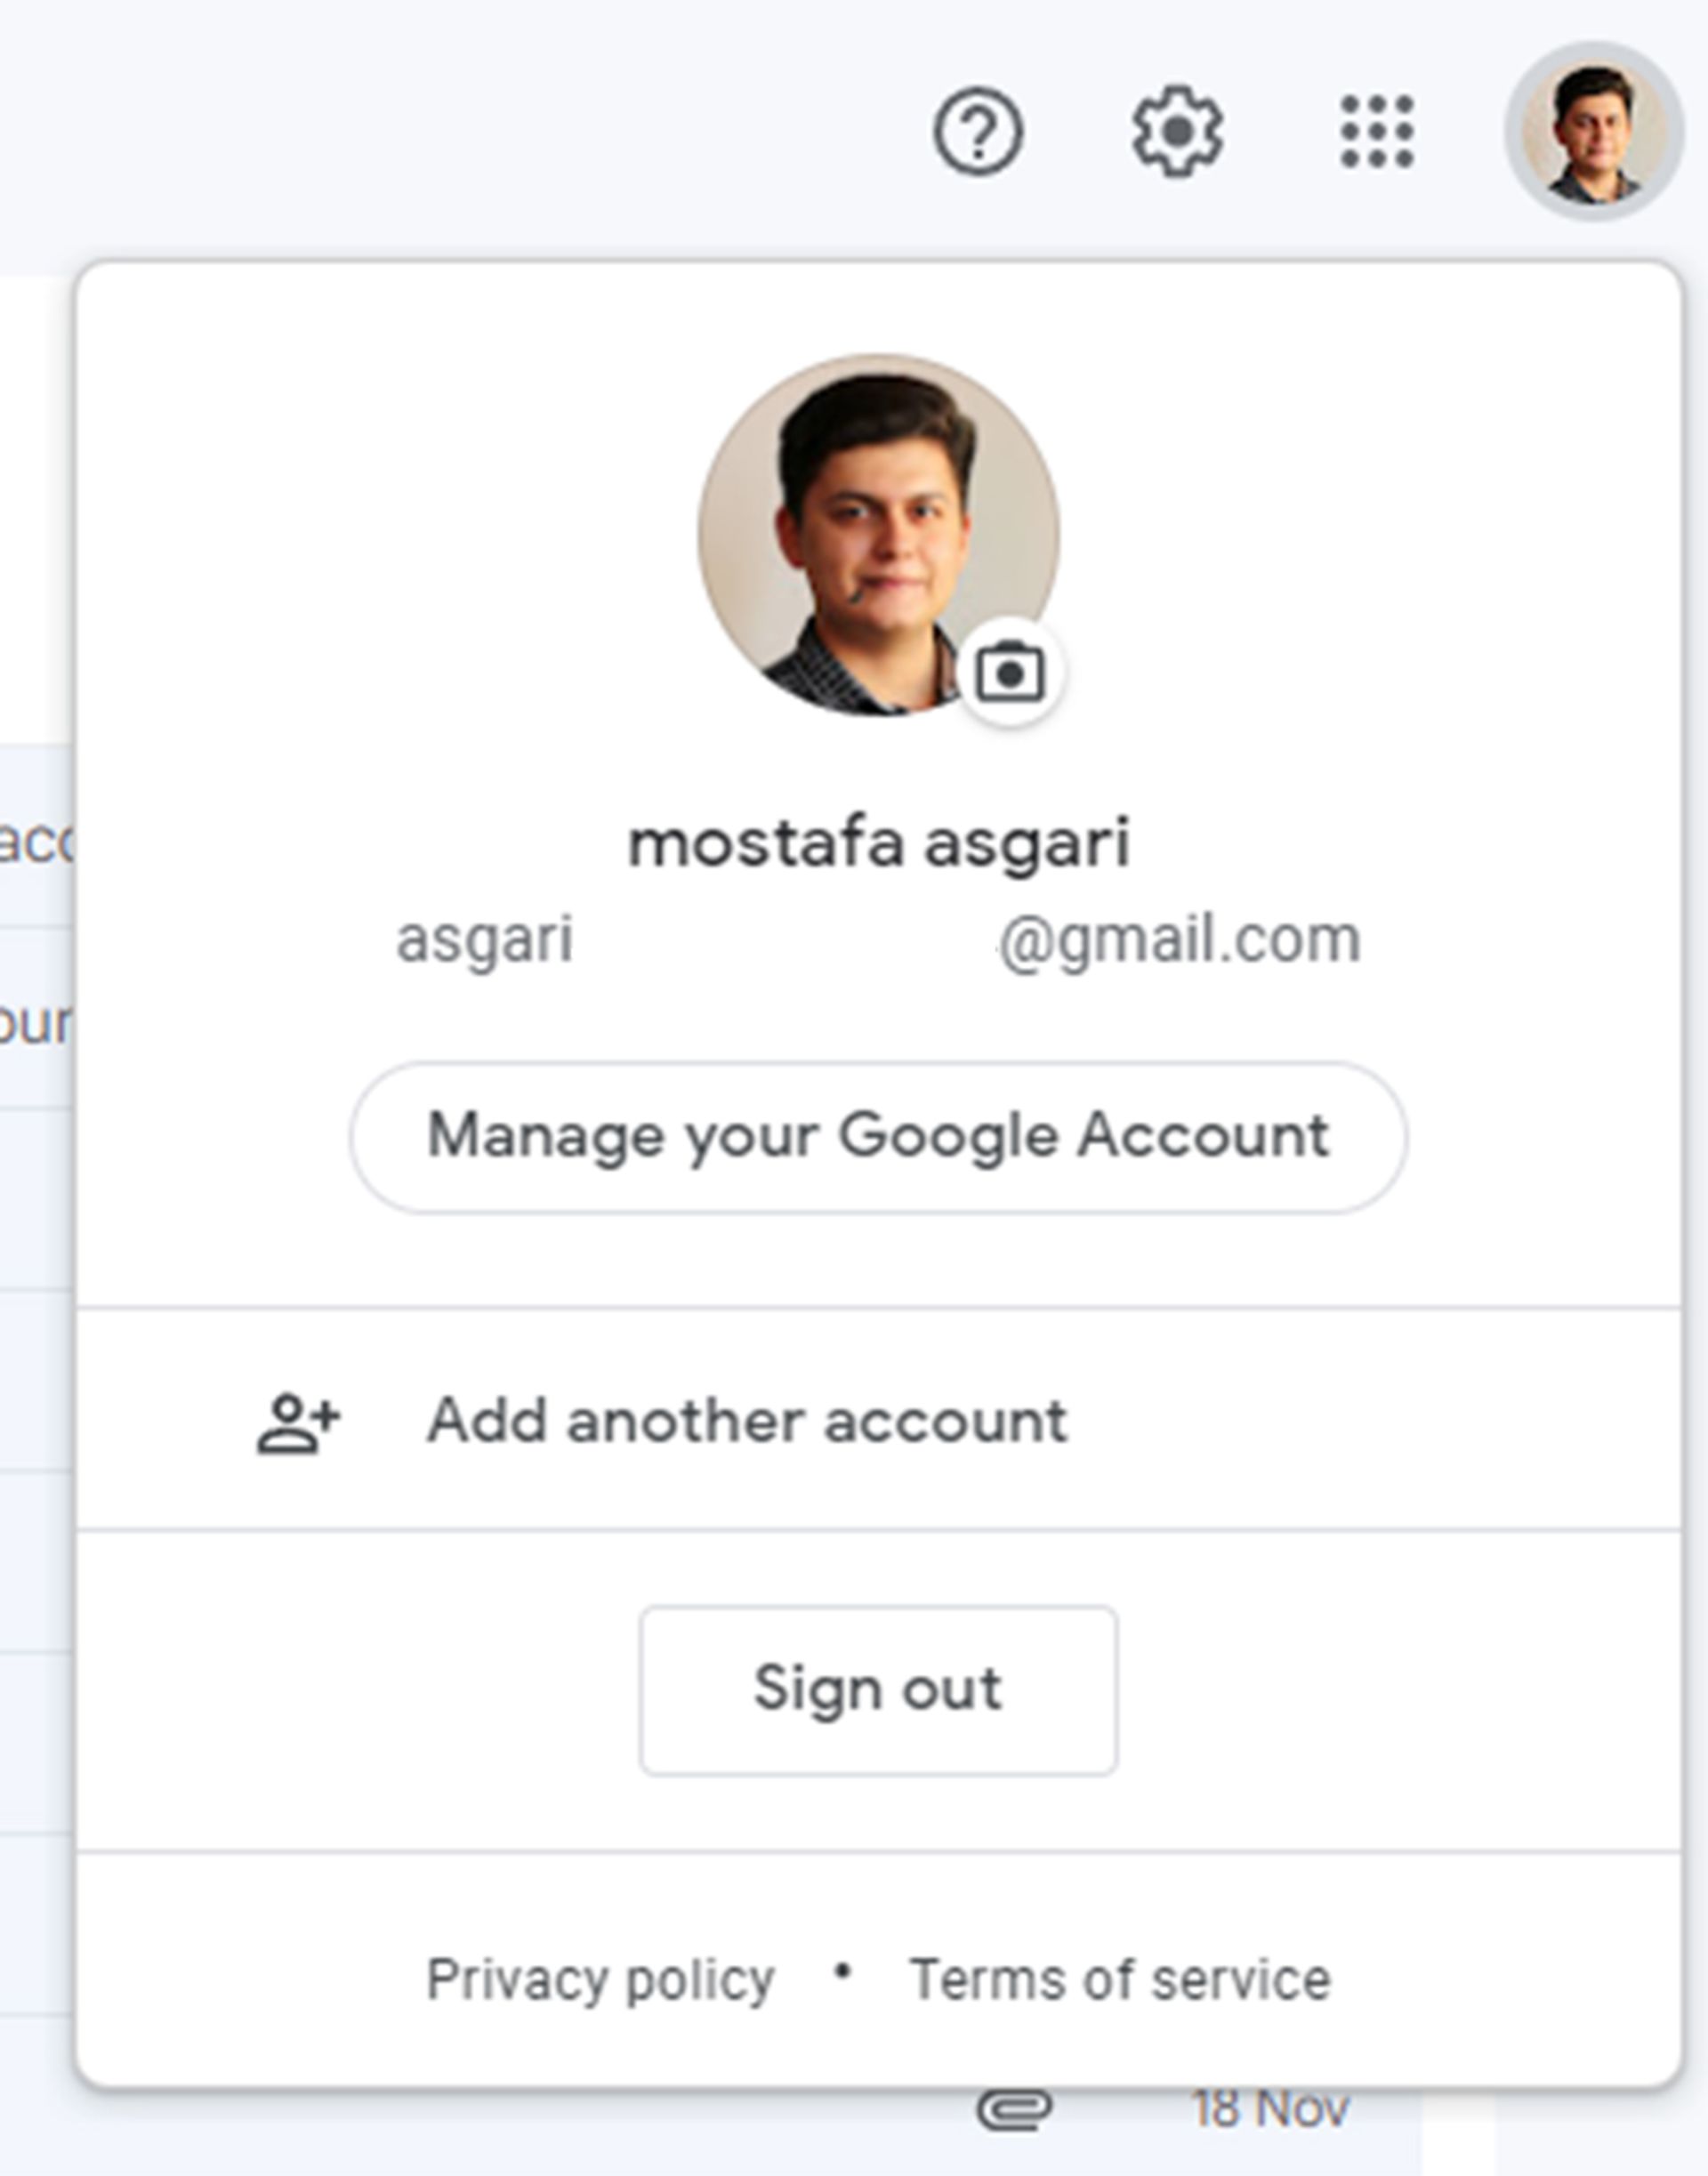Click the Sign out button
This screenshot has width=1708, height=2176.
point(878,1690)
